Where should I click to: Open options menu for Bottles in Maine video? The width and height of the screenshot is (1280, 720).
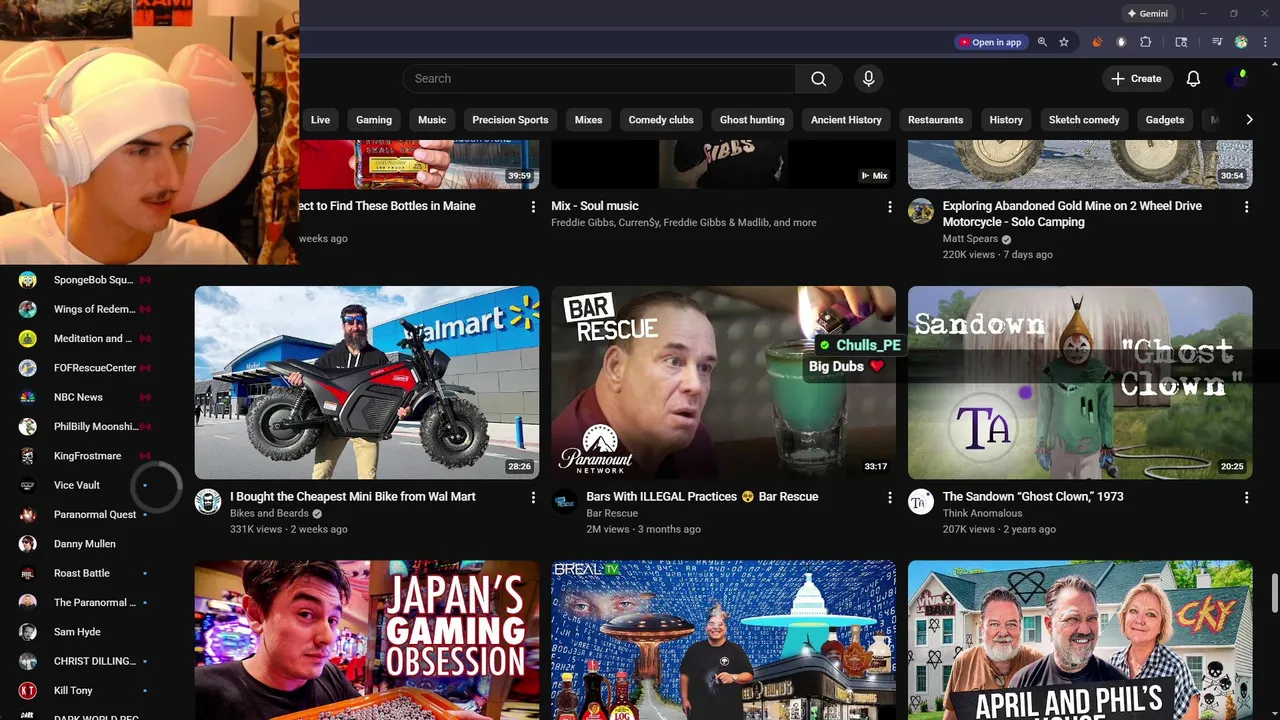click(533, 207)
